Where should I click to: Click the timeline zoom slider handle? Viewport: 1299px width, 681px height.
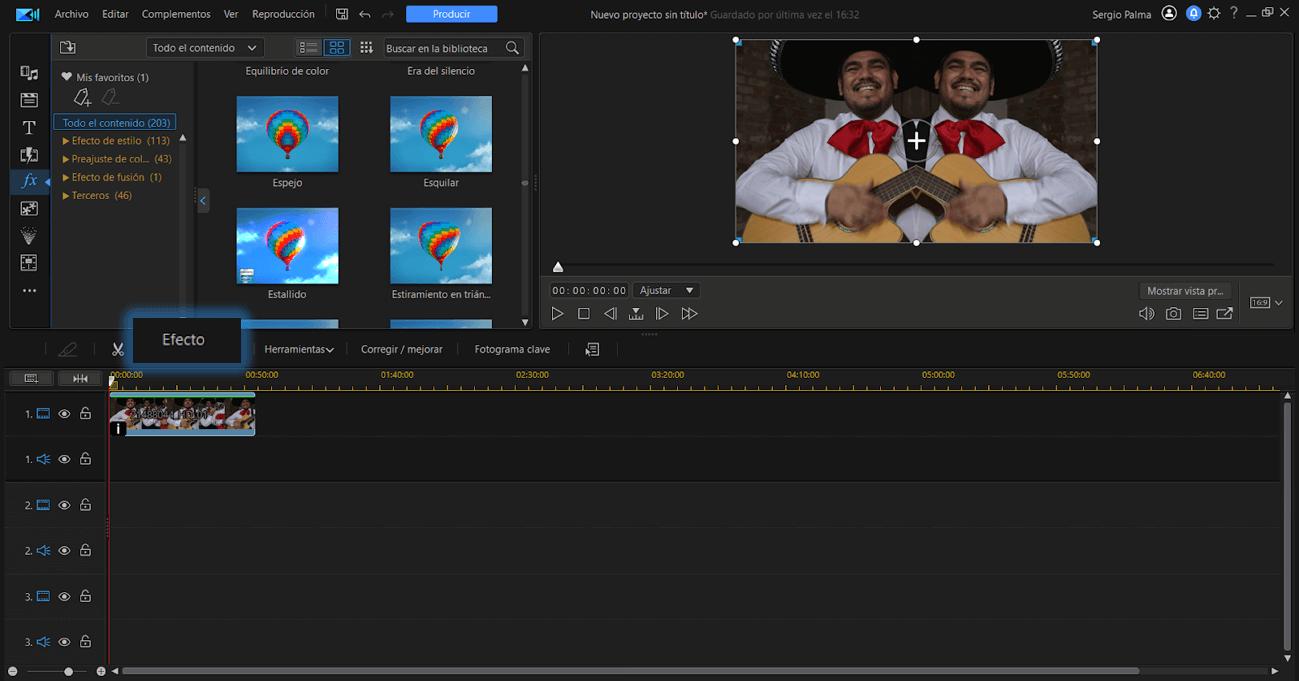tap(68, 672)
